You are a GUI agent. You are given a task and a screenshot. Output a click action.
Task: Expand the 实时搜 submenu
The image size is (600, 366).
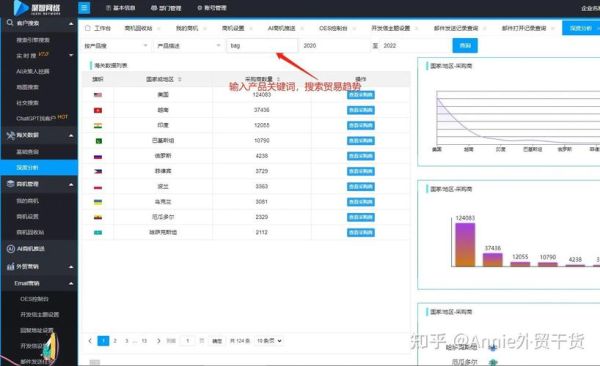click(x=71, y=55)
